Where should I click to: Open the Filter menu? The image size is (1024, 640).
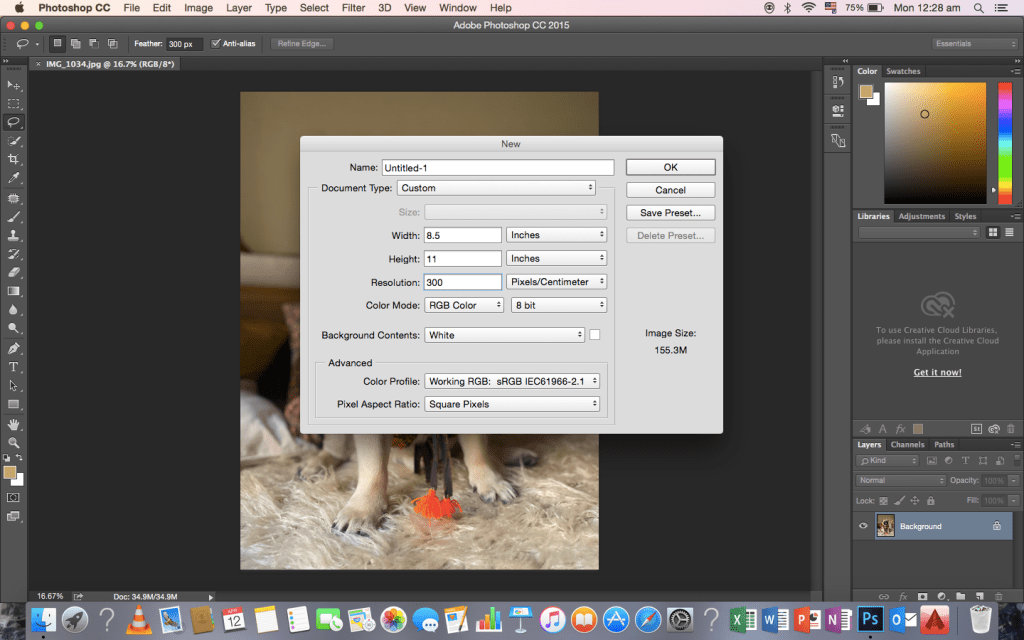pyautogui.click(x=353, y=8)
